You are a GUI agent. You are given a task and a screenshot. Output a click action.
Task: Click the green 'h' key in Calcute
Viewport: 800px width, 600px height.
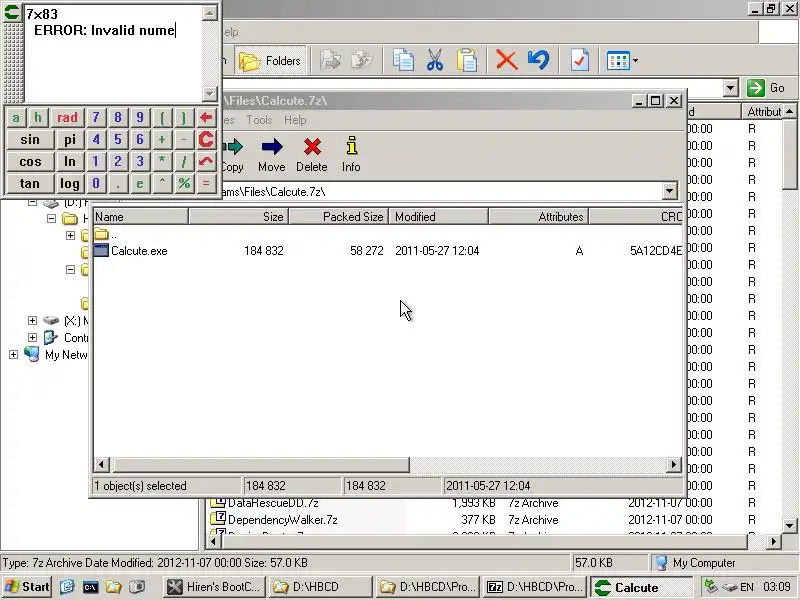click(x=38, y=118)
